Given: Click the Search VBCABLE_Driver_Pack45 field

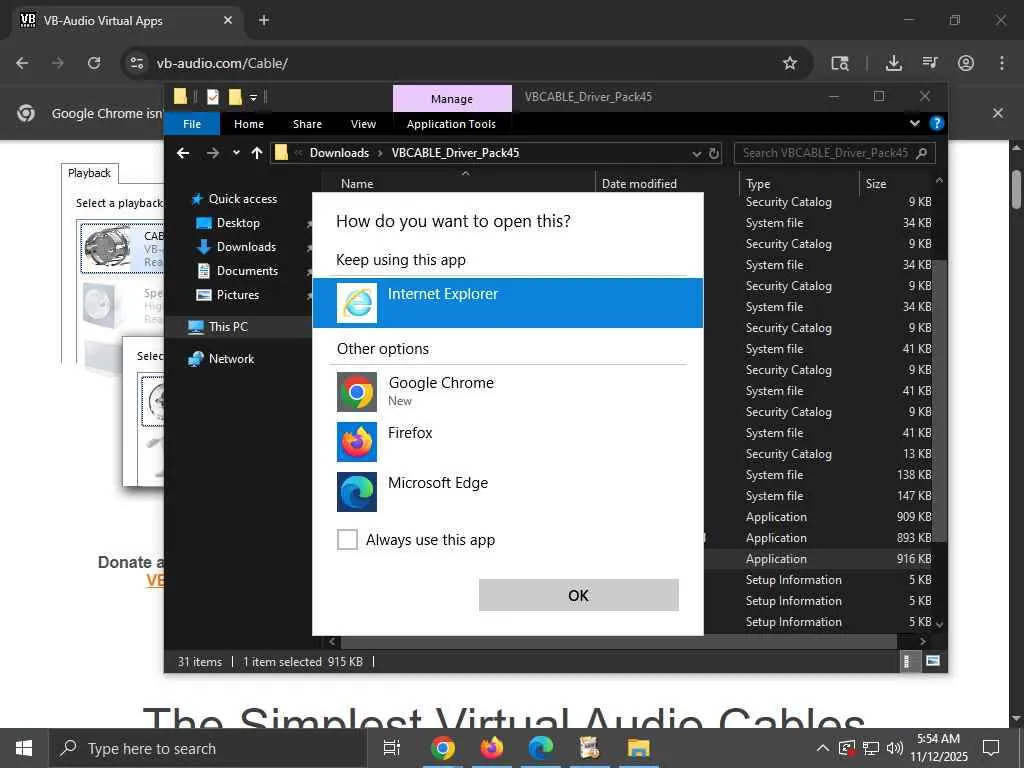Looking at the screenshot, I should click(x=835, y=153).
